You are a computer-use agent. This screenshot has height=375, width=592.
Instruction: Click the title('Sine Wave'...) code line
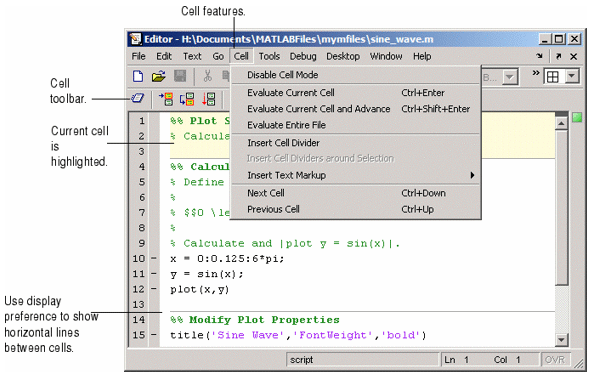click(298, 335)
